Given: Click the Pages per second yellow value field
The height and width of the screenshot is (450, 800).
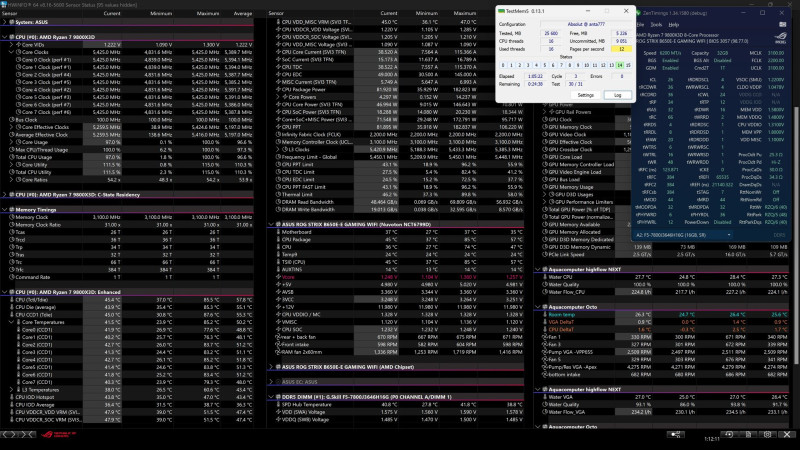Looking at the screenshot, I should click(x=621, y=49).
